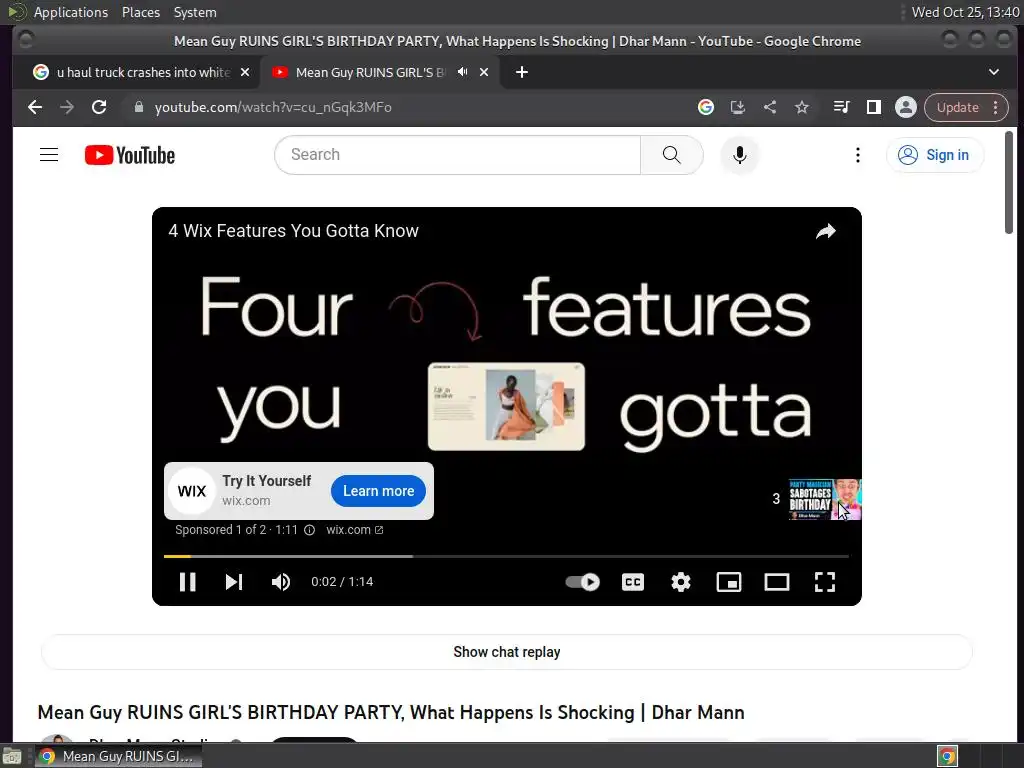Click the install app icon in the address bar
This screenshot has width=1024, height=768.
738,107
